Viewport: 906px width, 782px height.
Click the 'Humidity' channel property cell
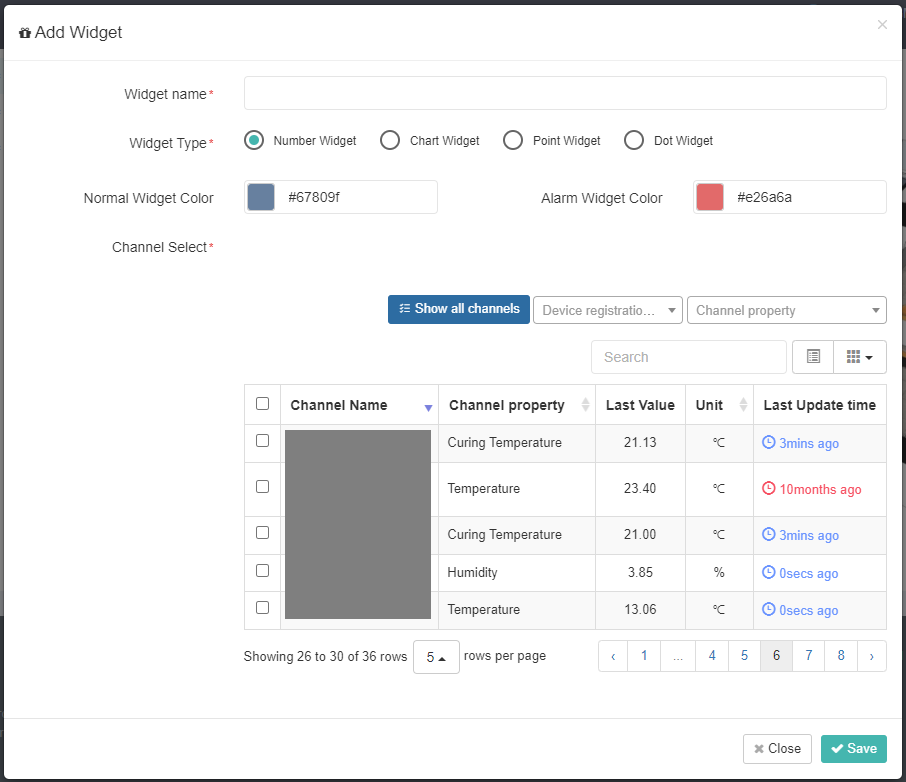tap(517, 573)
